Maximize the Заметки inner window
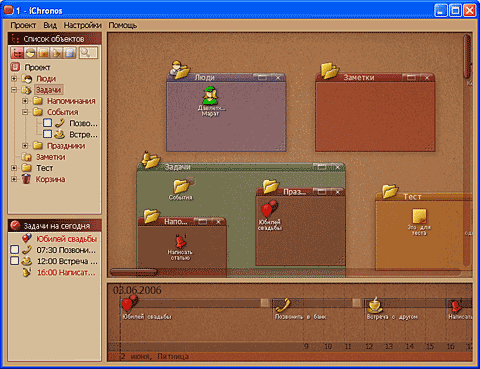Image resolution: width=480 pixels, height=369 pixels. [x=411, y=78]
